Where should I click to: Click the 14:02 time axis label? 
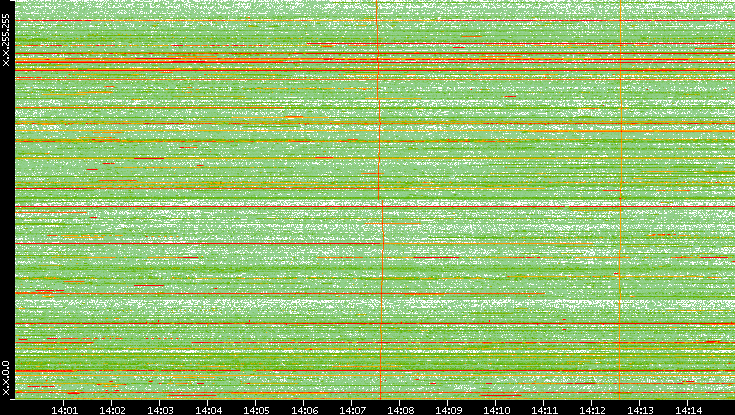[x=112, y=410]
